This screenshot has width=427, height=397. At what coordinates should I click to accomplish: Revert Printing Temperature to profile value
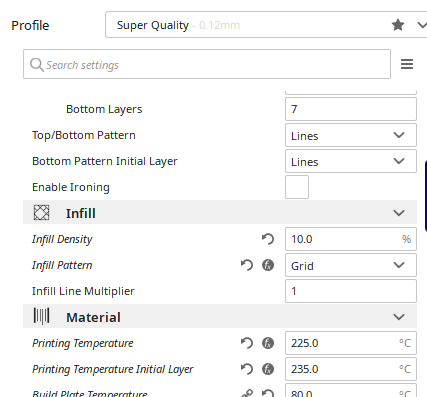247,343
